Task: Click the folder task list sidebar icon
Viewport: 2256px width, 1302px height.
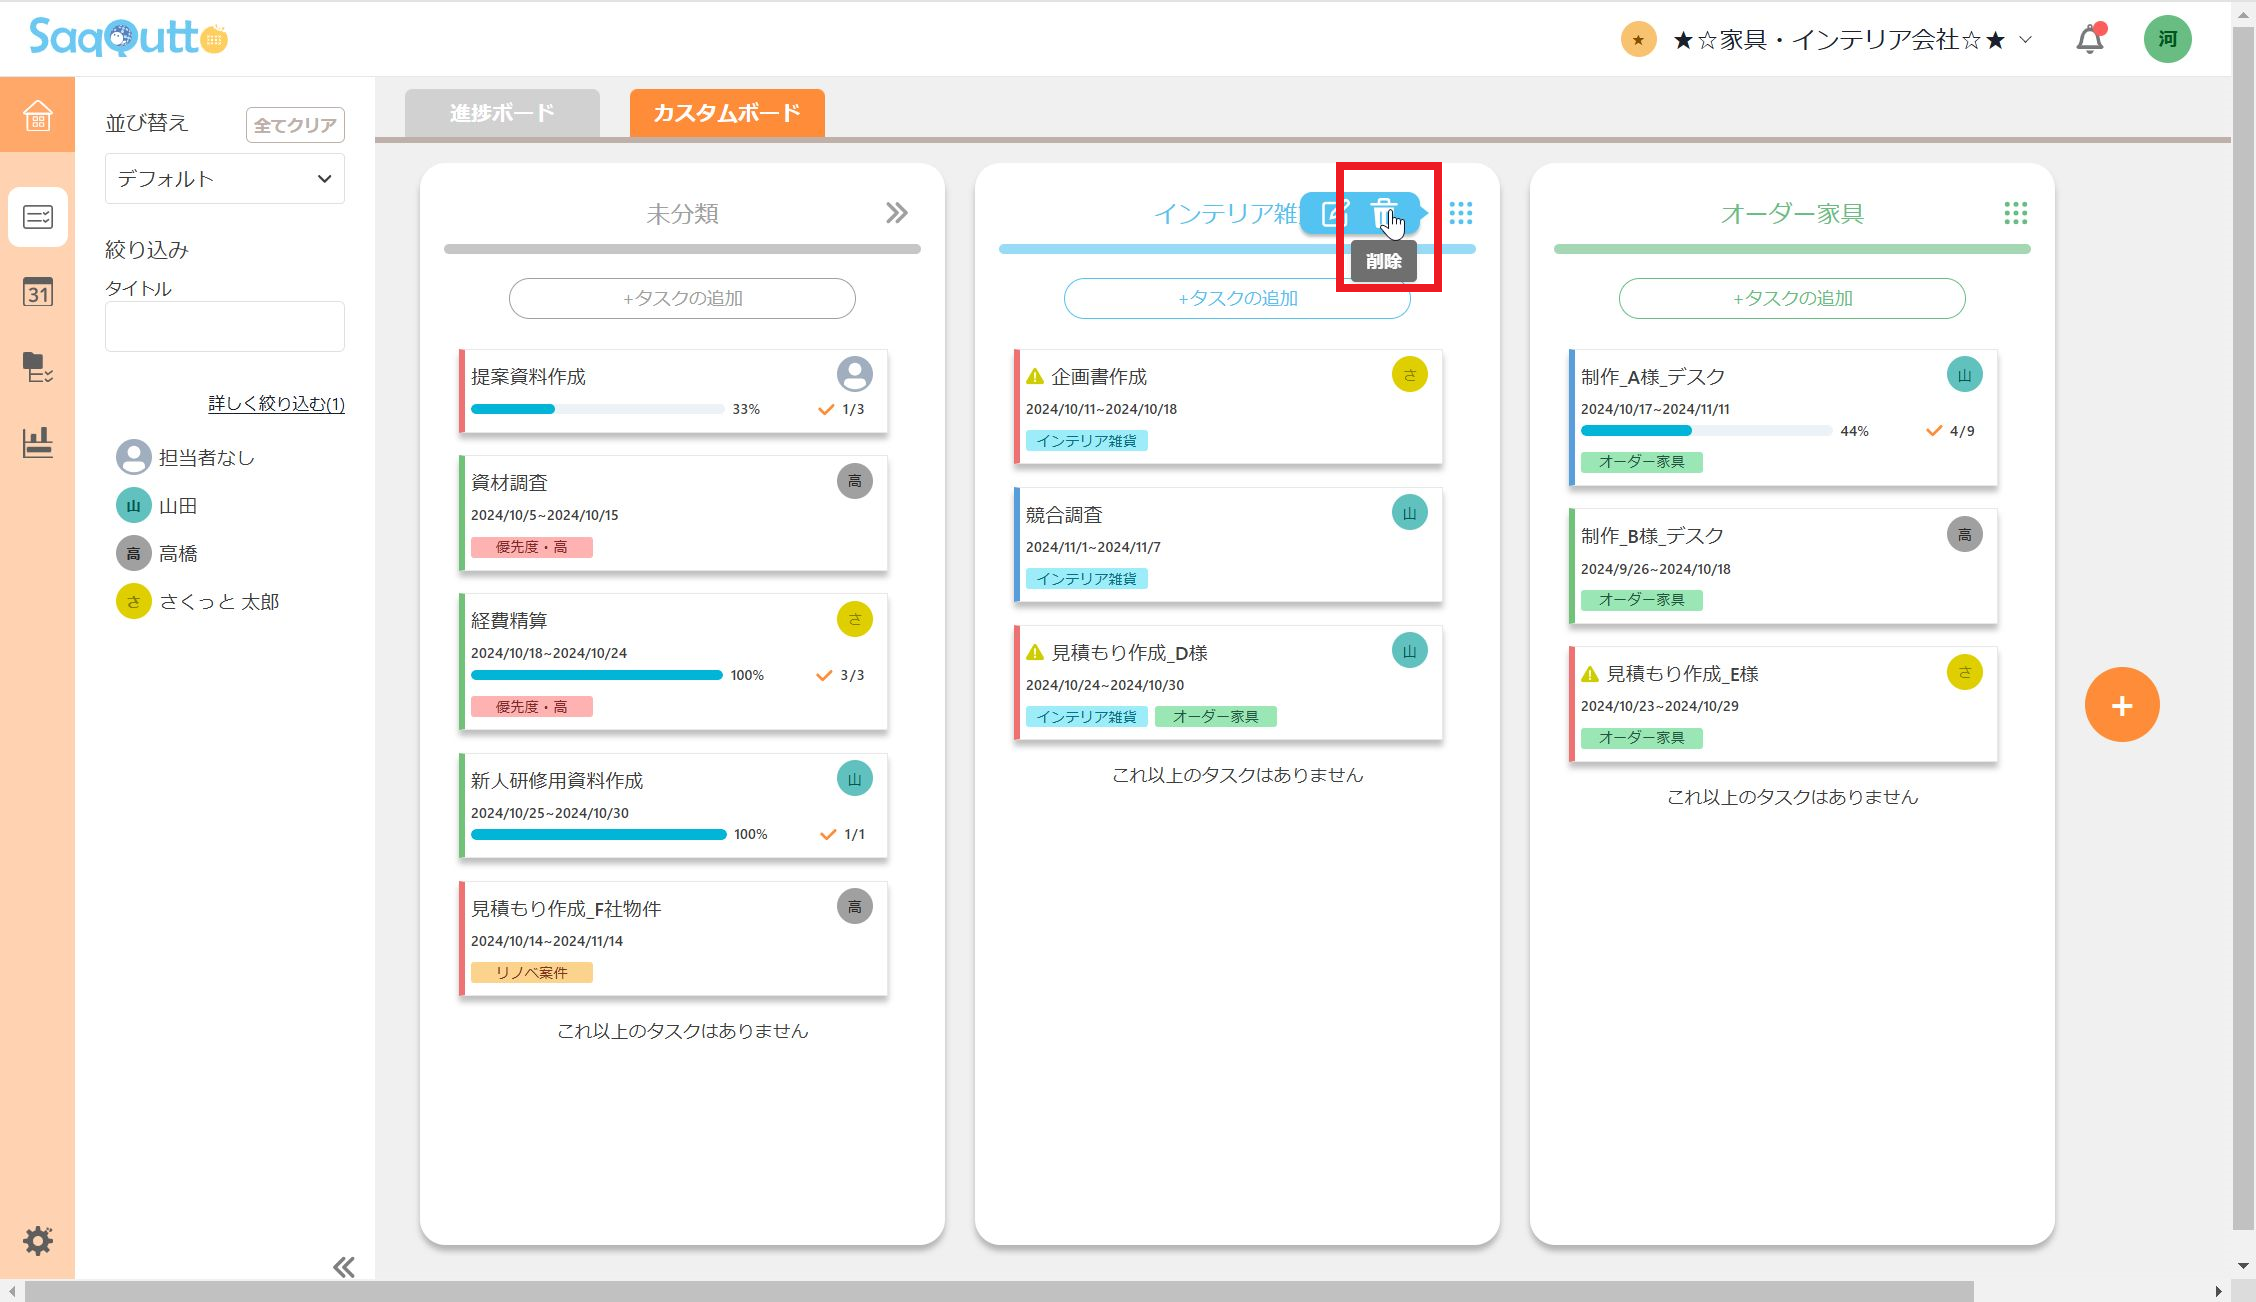Action: pyautogui.click(x=37, y=367)
